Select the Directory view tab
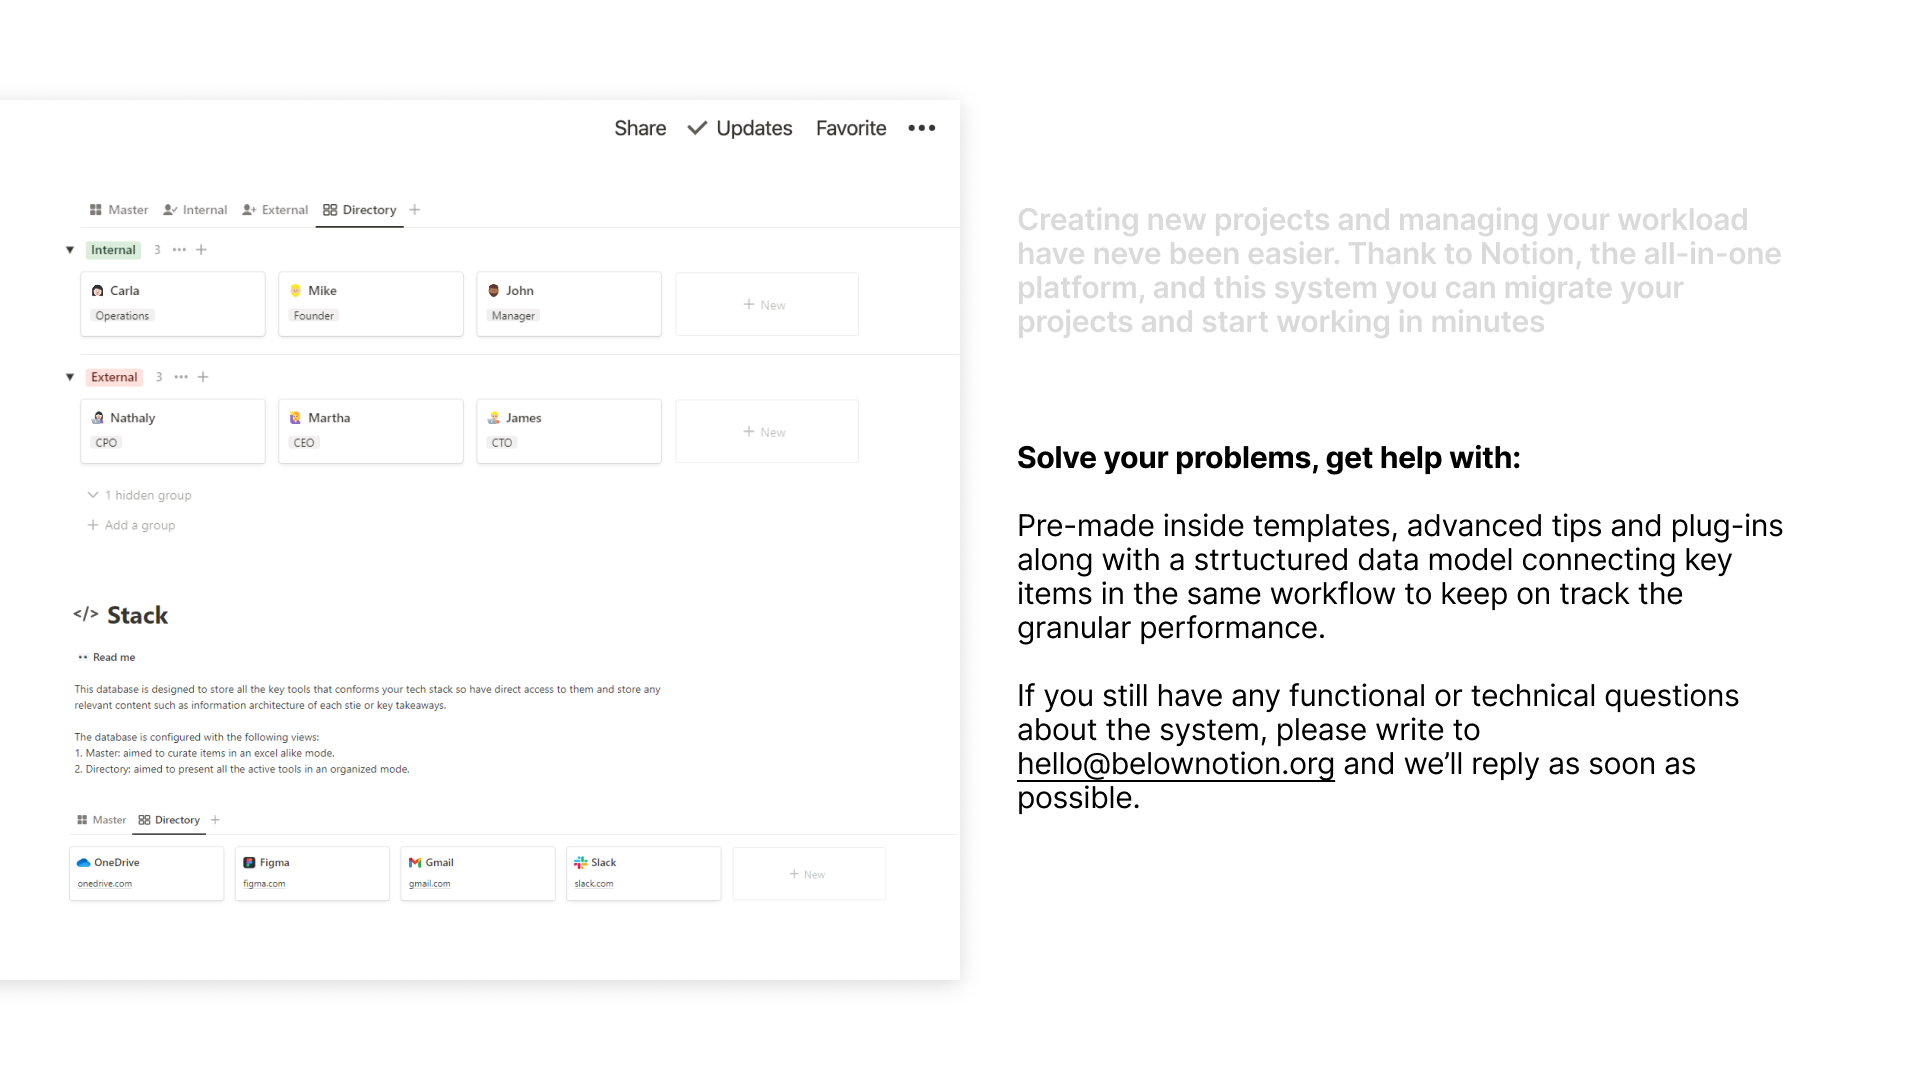 click(360, 210)
